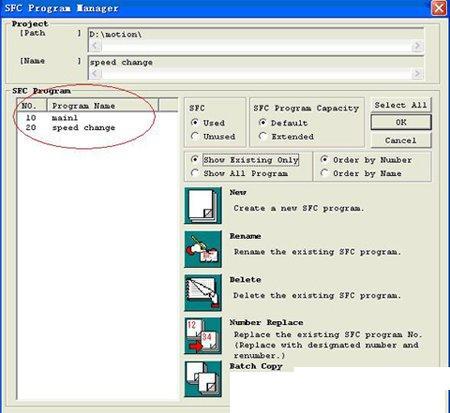Confirm with the OK button
450x413 pixels.
click(401, 122)
